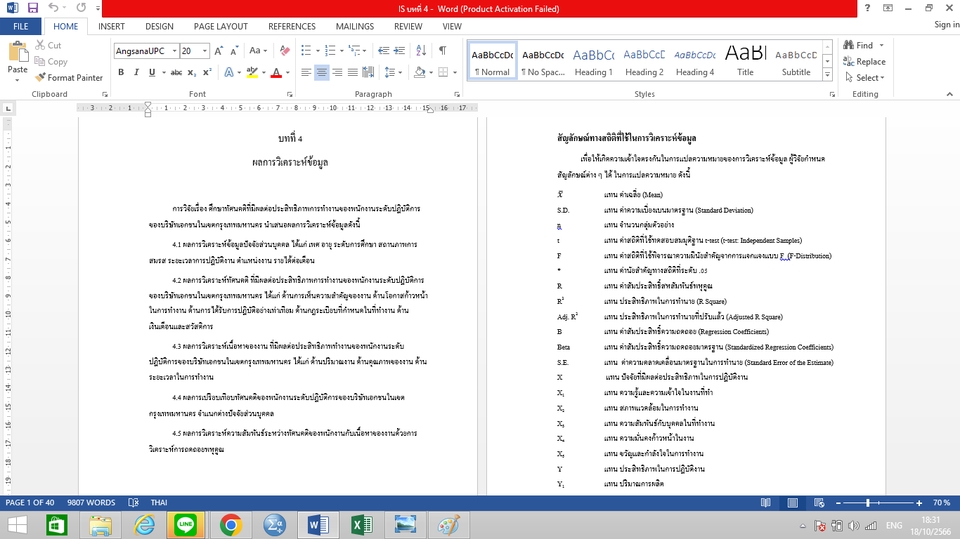Apply the Title style
This screenshot has height=539, width=960.
pos(745,61)
